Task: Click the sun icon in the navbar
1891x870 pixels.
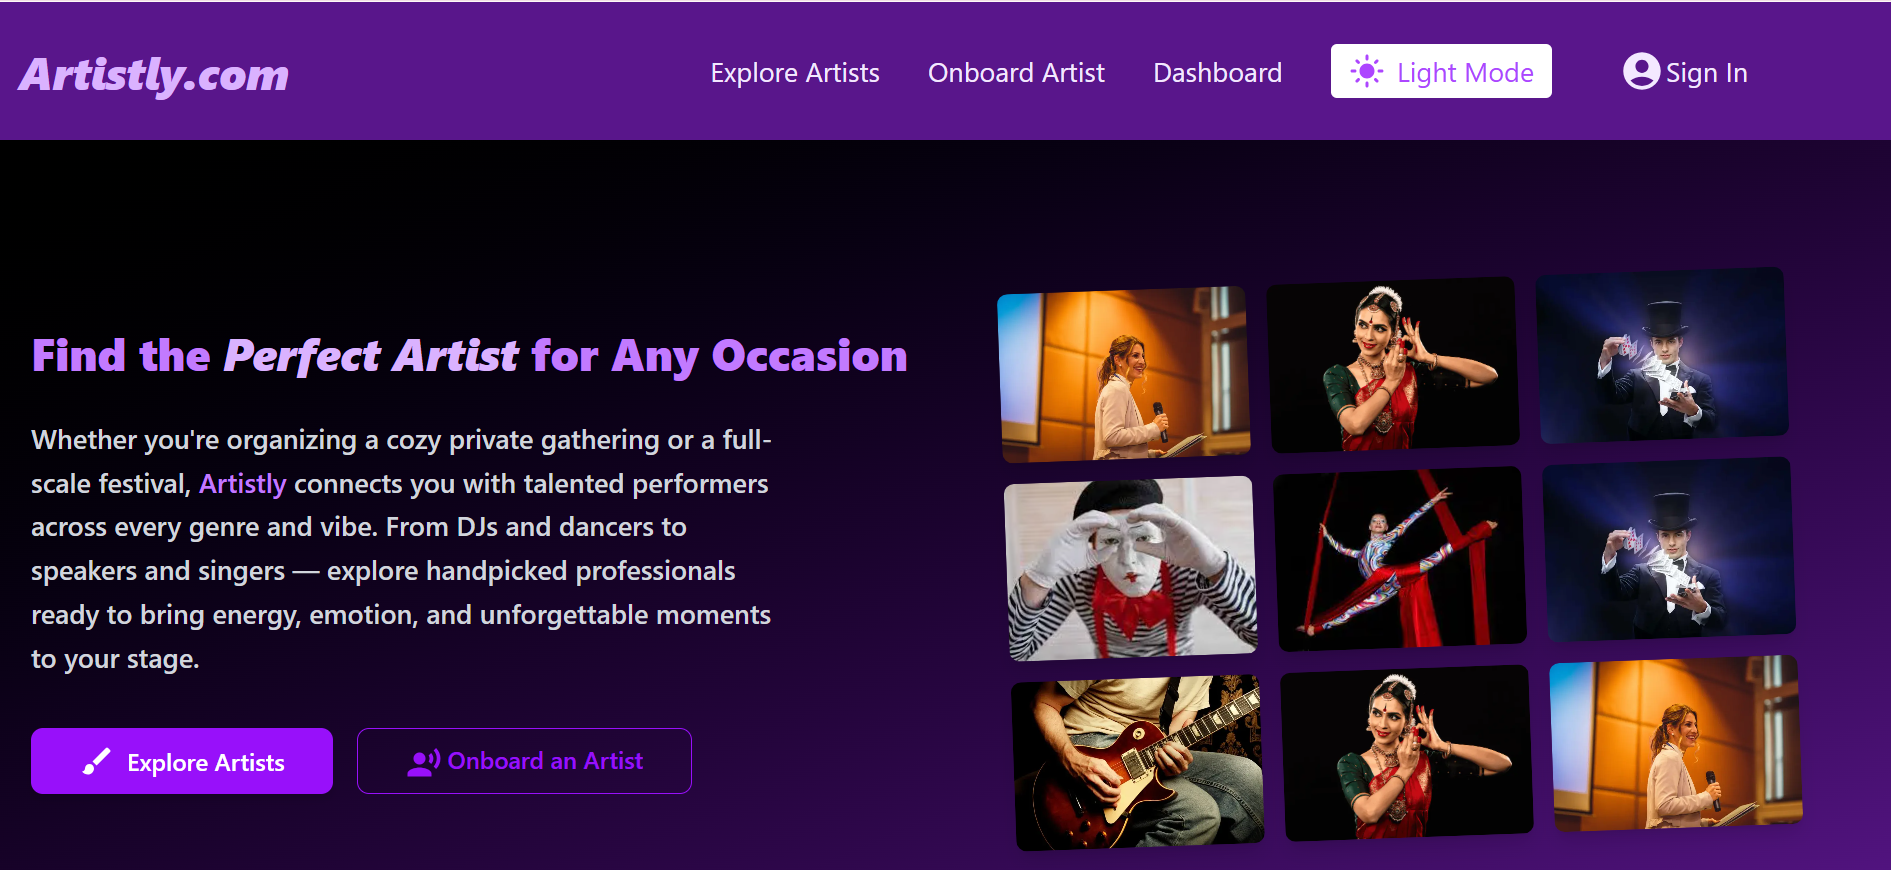Action: coord(1367,72)
